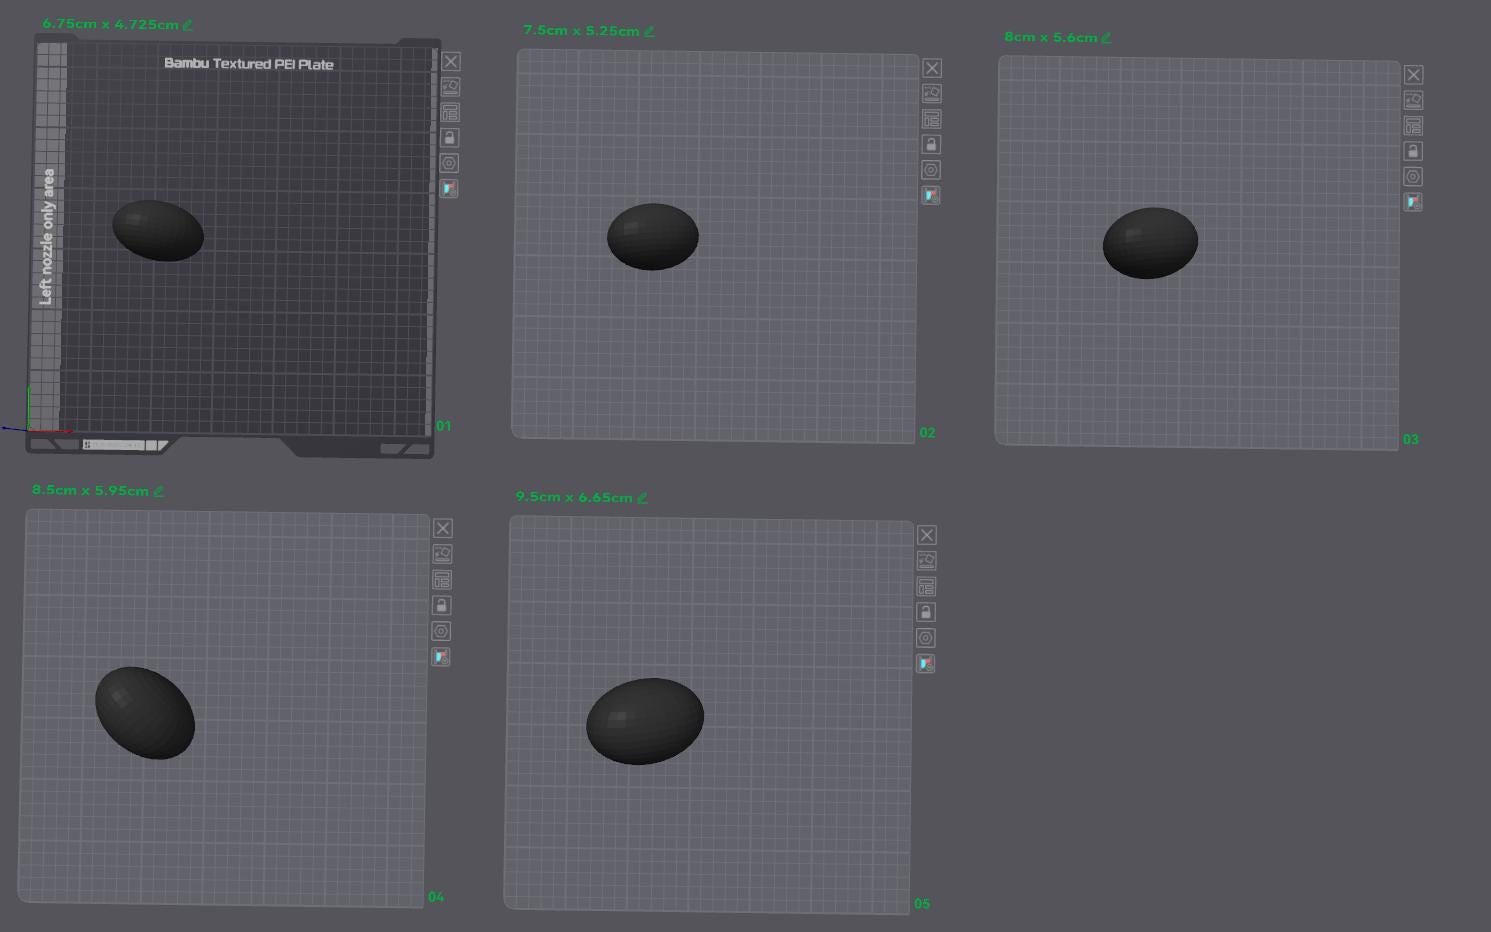This screenshot has height=932, width=1491.
Task: Auto-orient objects on plate 05
Action: point(927,561)
